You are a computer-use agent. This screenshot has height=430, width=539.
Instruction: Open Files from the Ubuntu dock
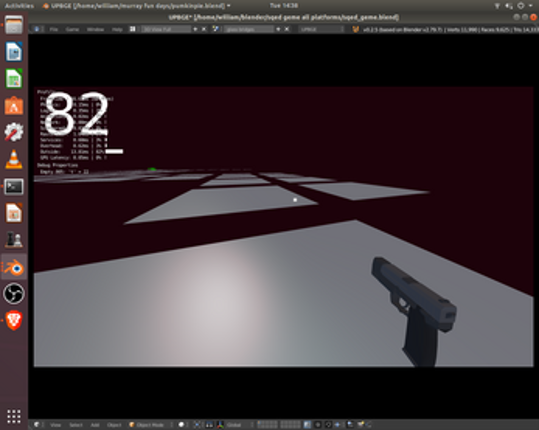click(x=14, y=25)
